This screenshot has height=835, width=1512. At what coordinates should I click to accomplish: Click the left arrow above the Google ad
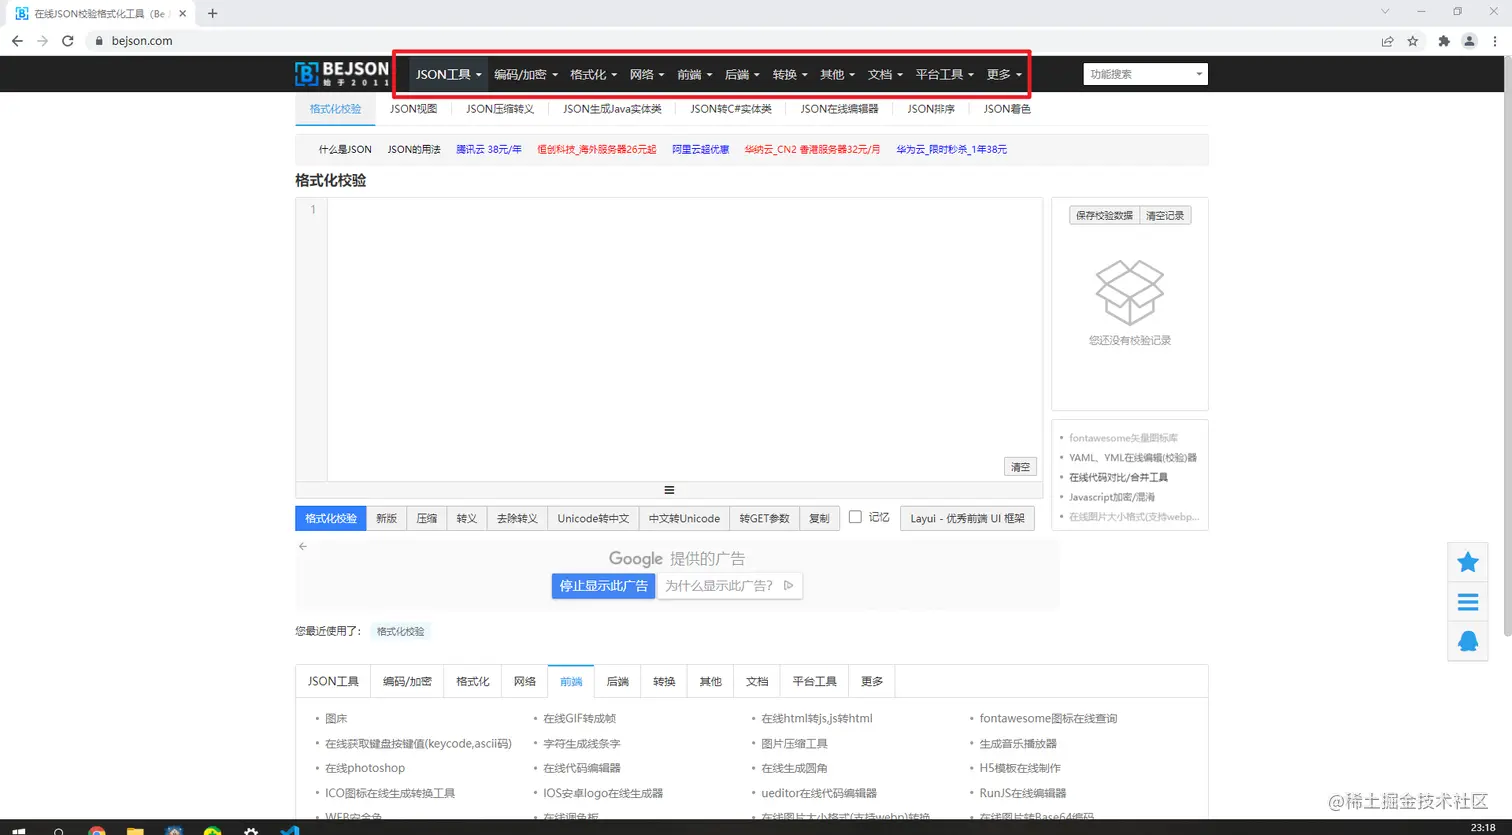point(303,546)
